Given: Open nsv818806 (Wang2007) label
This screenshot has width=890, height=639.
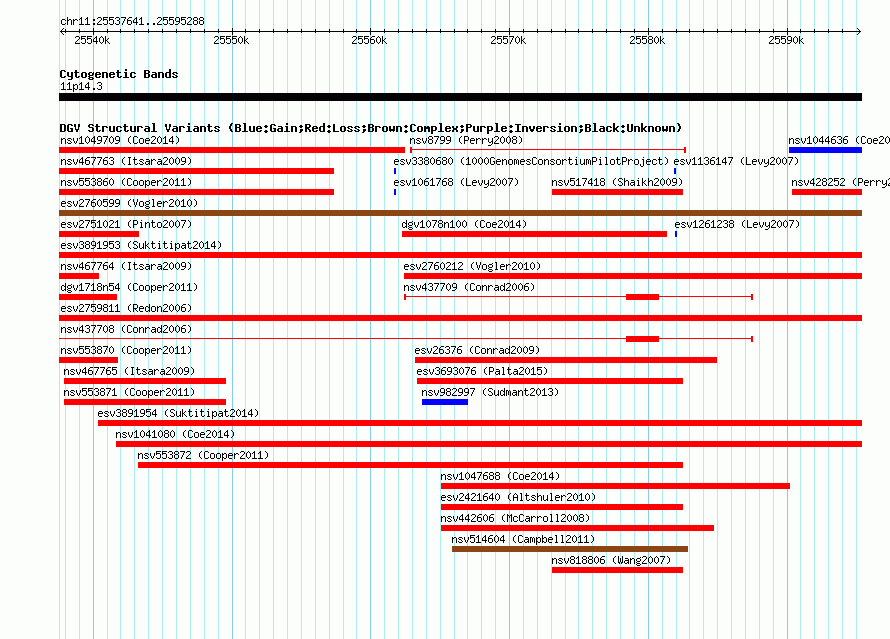Looking at the screenshot, I should (x=611, y=560).
